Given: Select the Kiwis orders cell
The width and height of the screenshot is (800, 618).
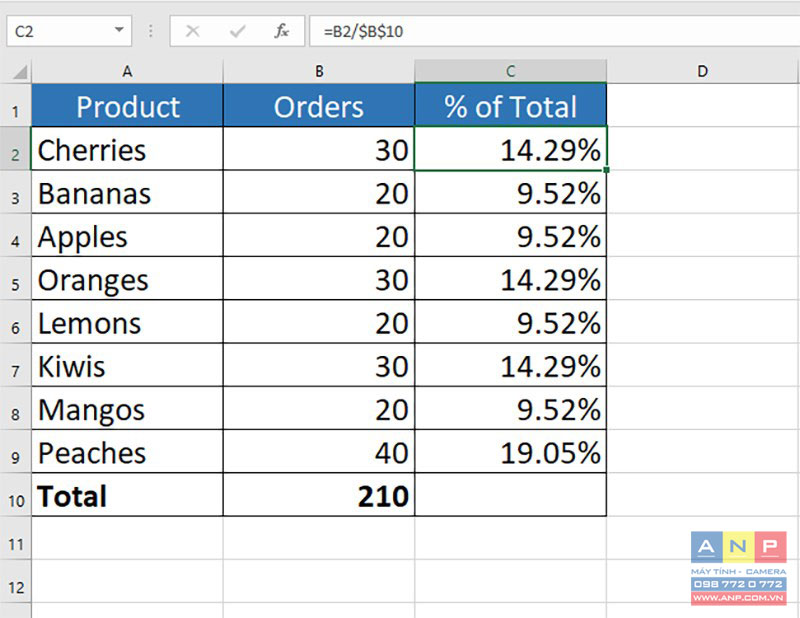Looking at the screenshot, I should pyautogui.click(x=319, y=365).
